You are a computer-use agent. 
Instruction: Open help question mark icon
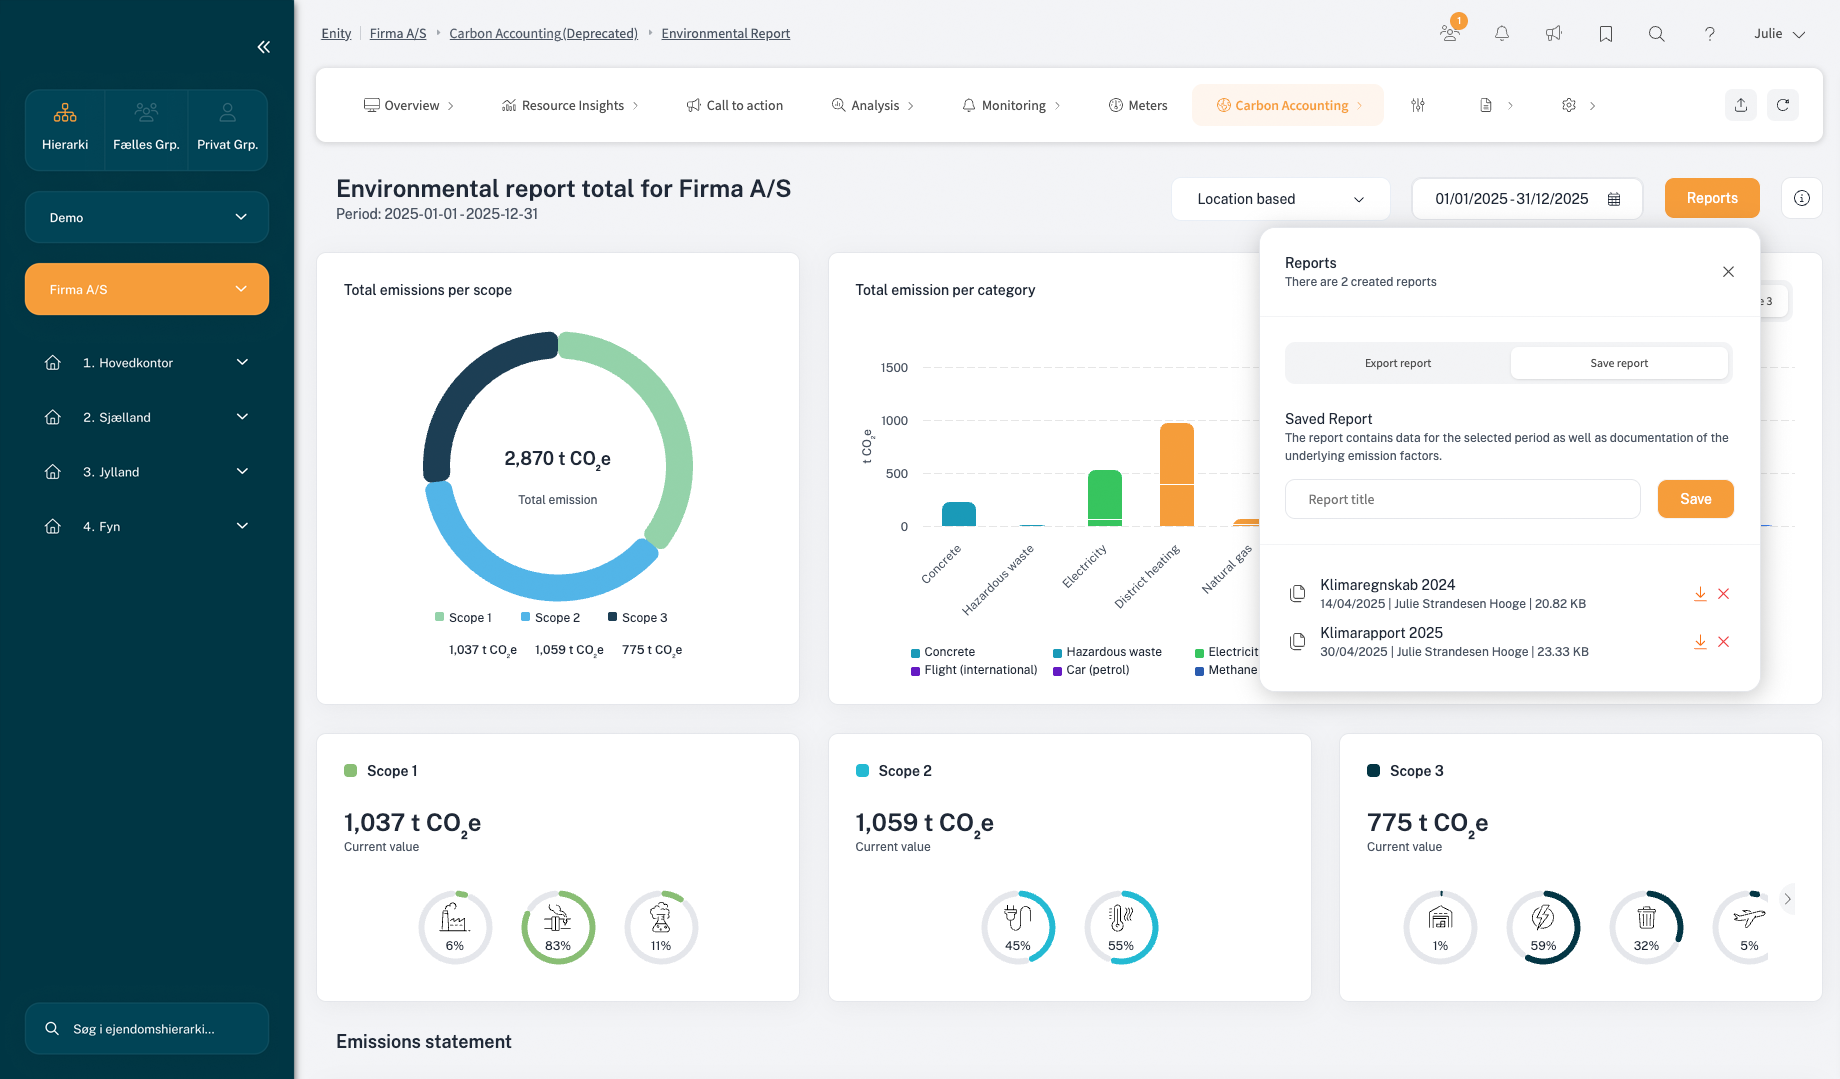coord(1710,33)
